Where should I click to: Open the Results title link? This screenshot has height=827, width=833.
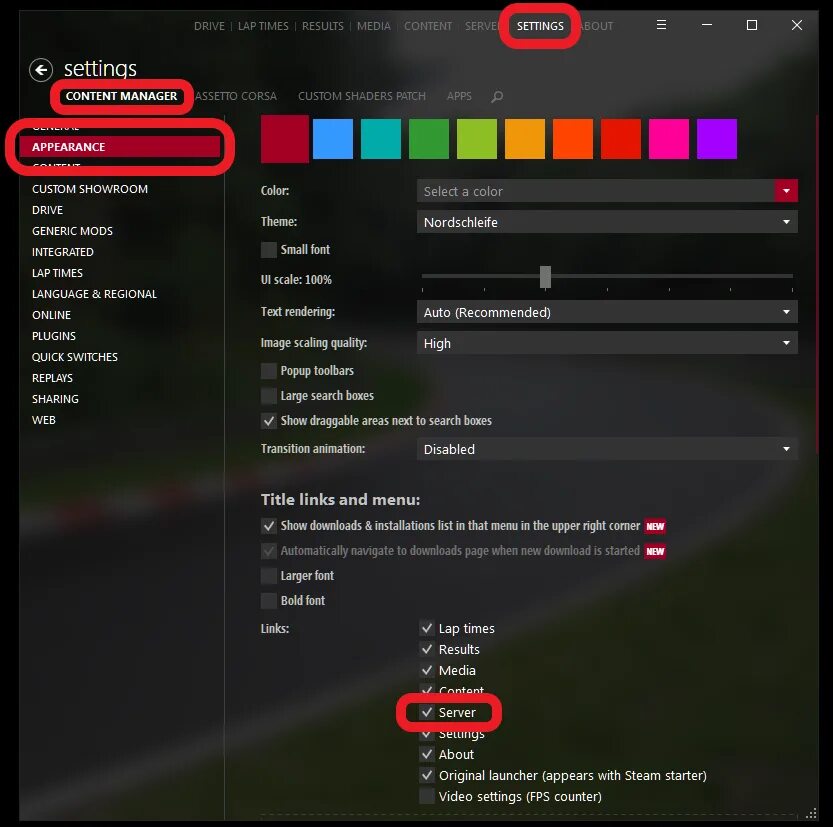322,26
